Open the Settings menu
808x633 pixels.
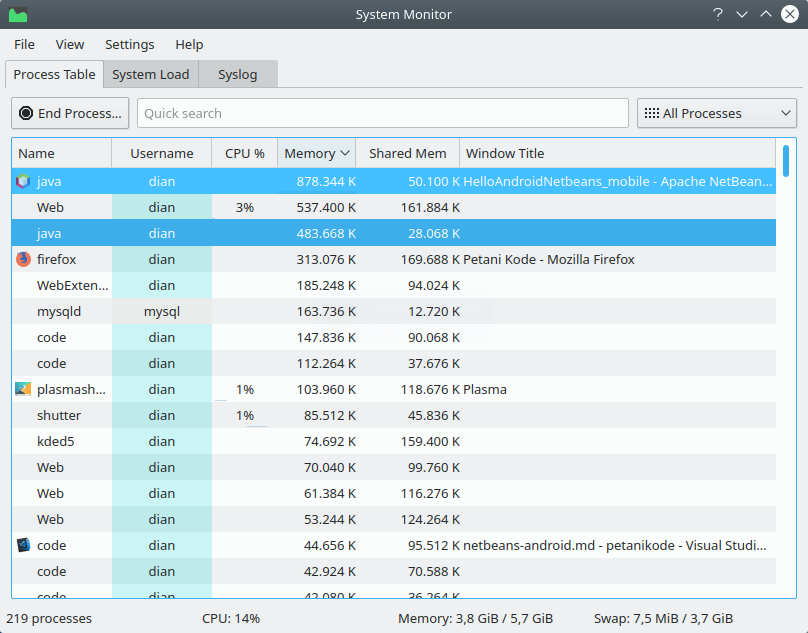pos(129,44)
